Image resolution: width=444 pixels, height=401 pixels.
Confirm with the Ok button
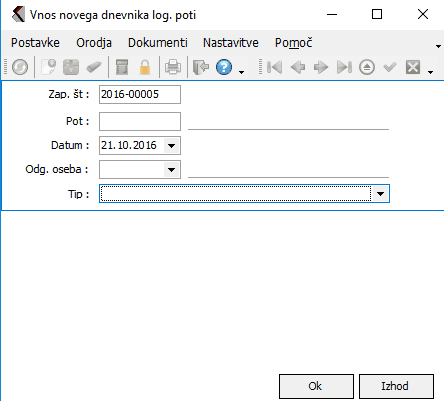[x=316, y=386]
